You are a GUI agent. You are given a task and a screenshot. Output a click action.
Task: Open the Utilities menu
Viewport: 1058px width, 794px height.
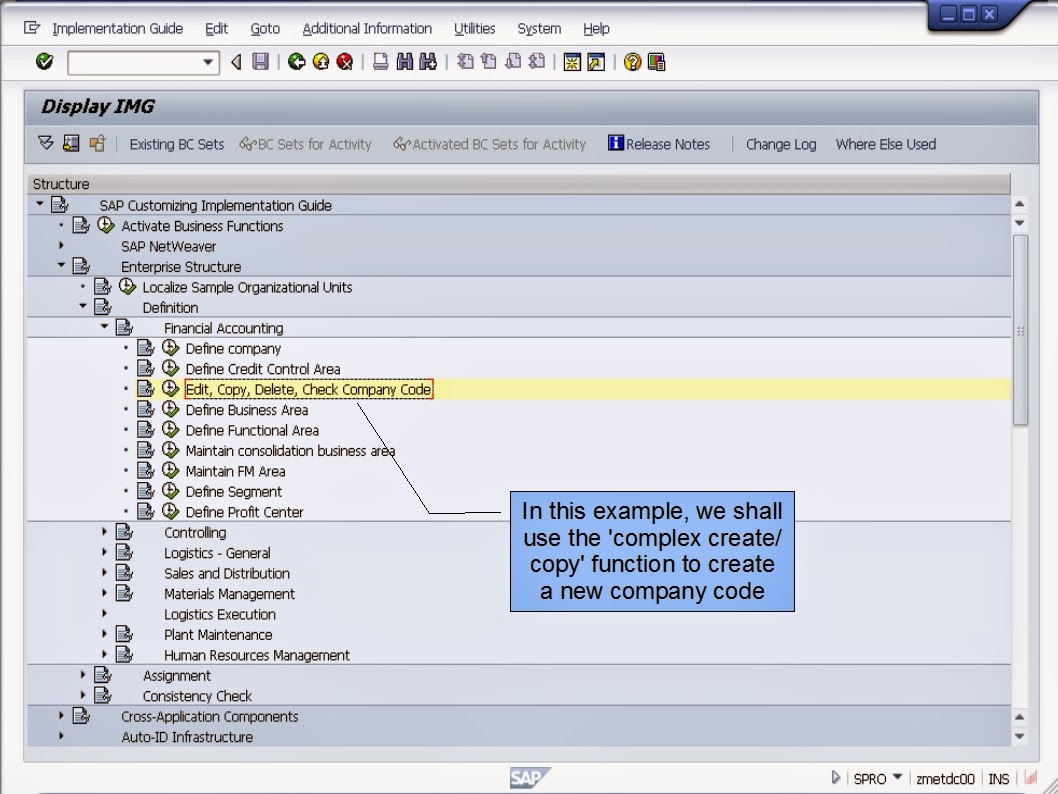click(x=474, y=28)
